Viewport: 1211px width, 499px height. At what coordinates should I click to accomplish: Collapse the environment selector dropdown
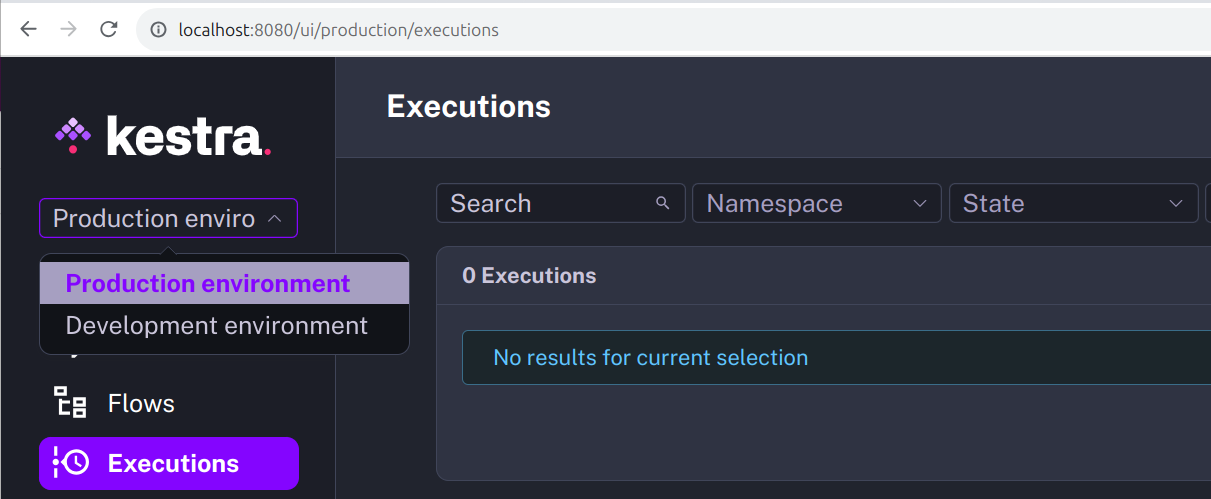(x=276, y=218)
